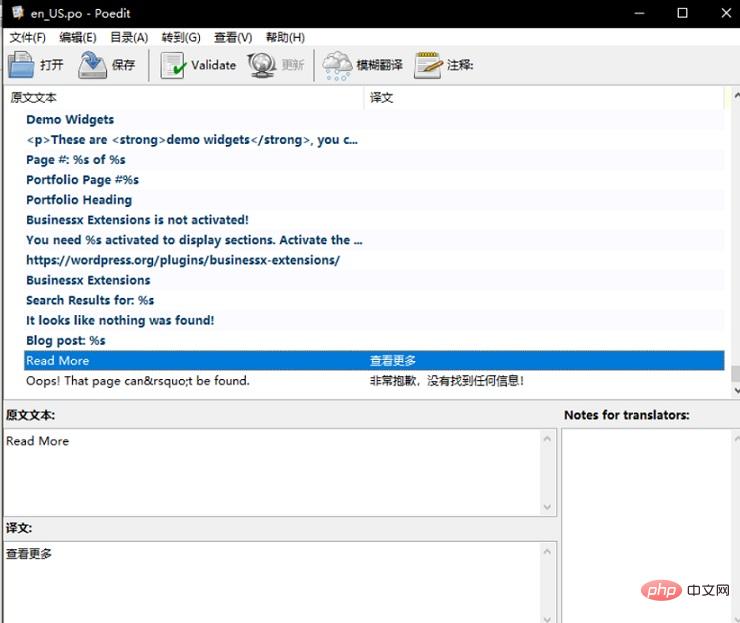Sort by the 译文 column header
This screenshot has width=740, height=623.
tap(544, 98)
